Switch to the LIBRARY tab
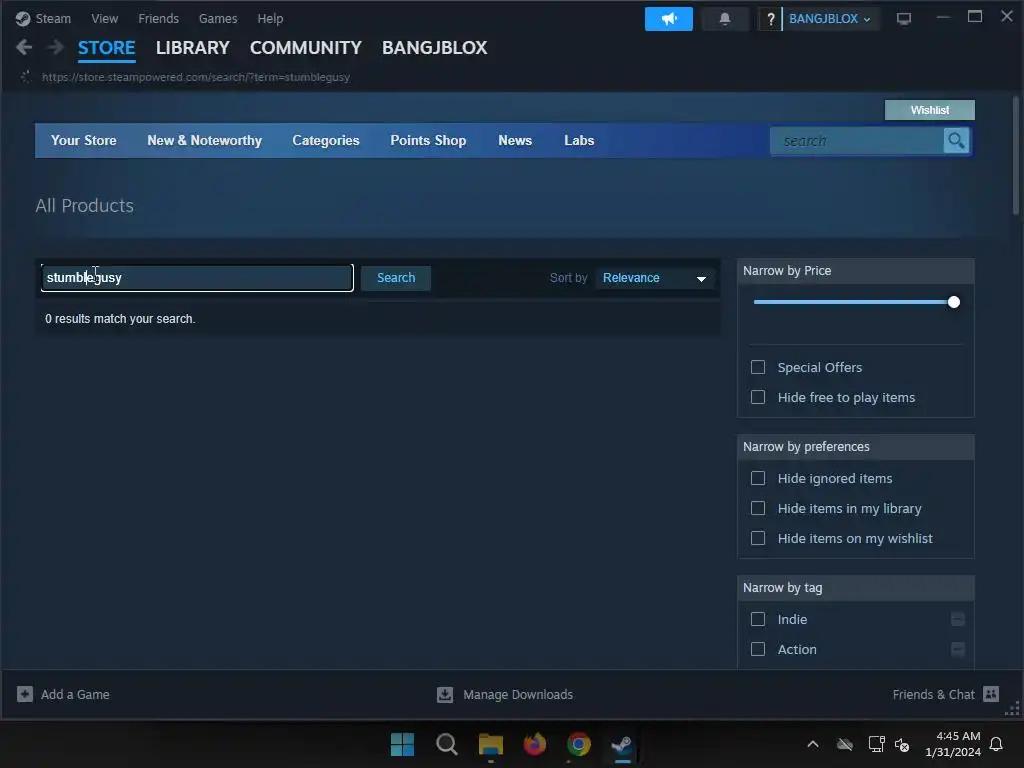This screenshot has width=1024, height=768. [193, 48]
